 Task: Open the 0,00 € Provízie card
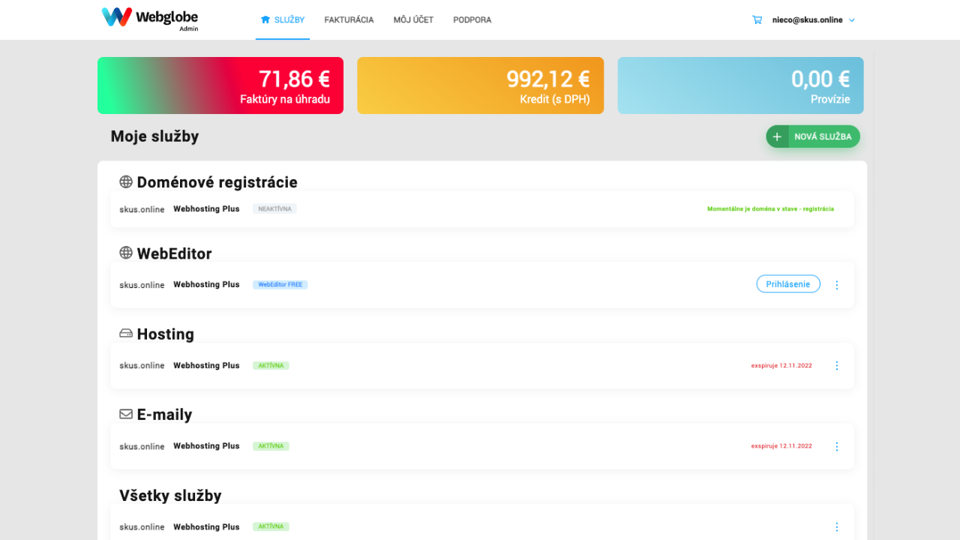tap(740, 85)
